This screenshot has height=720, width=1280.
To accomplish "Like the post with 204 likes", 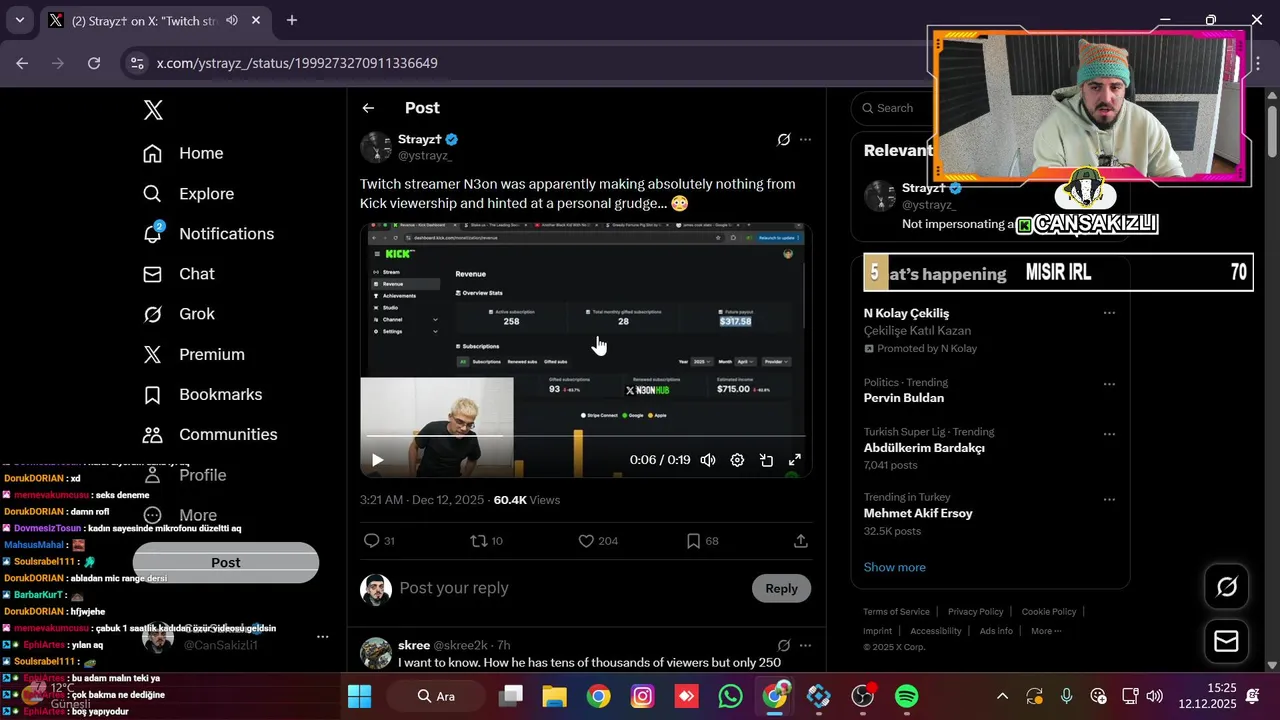I will (598, 541).
